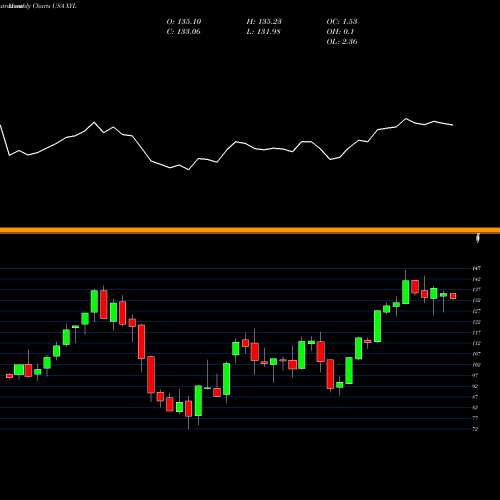Click the 77 price axis label
Screen dimensions: 500x500
click(x=476, y=418)
